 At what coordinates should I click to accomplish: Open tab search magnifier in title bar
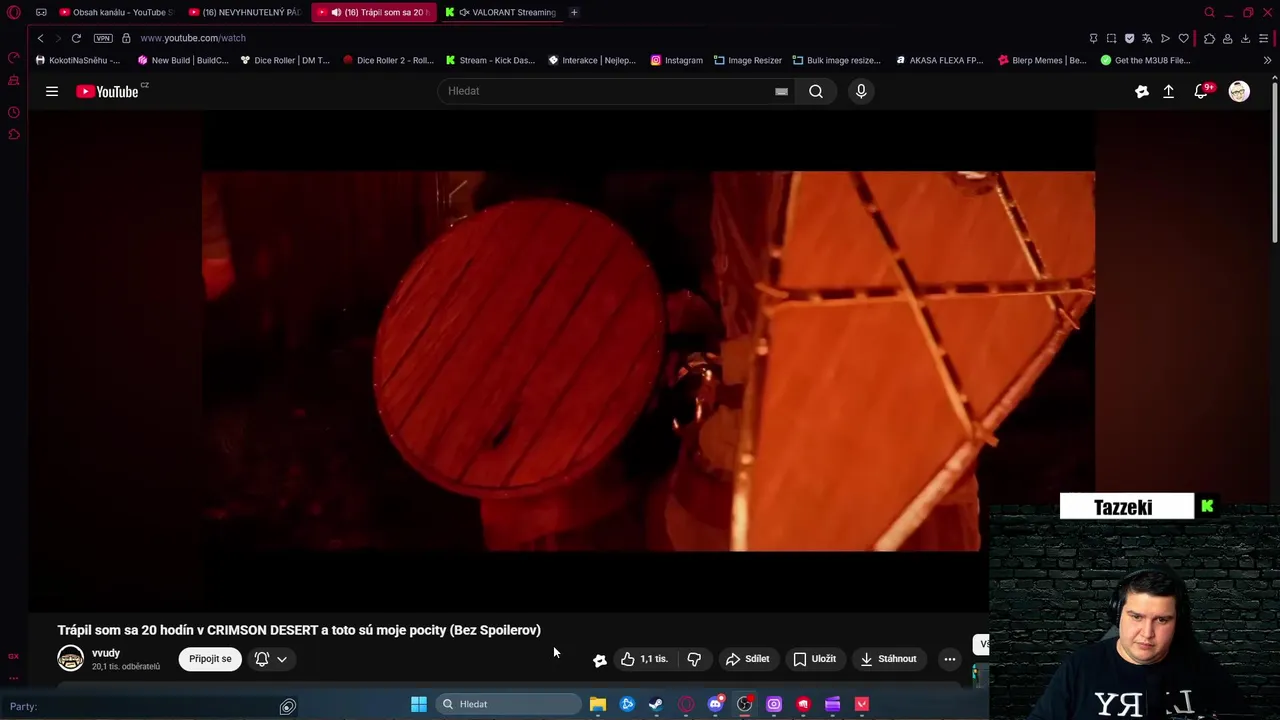point(1209,12)
